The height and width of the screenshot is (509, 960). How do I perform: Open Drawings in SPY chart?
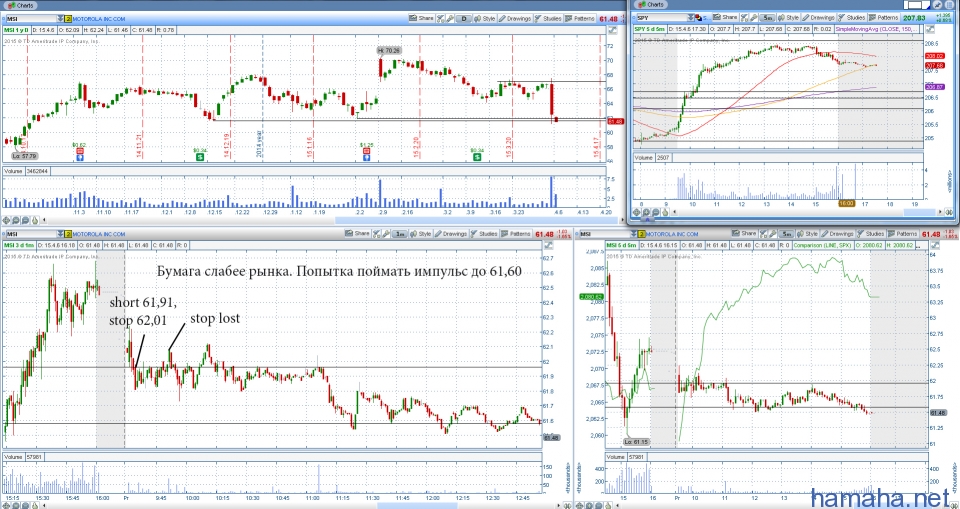pos(818,18)
